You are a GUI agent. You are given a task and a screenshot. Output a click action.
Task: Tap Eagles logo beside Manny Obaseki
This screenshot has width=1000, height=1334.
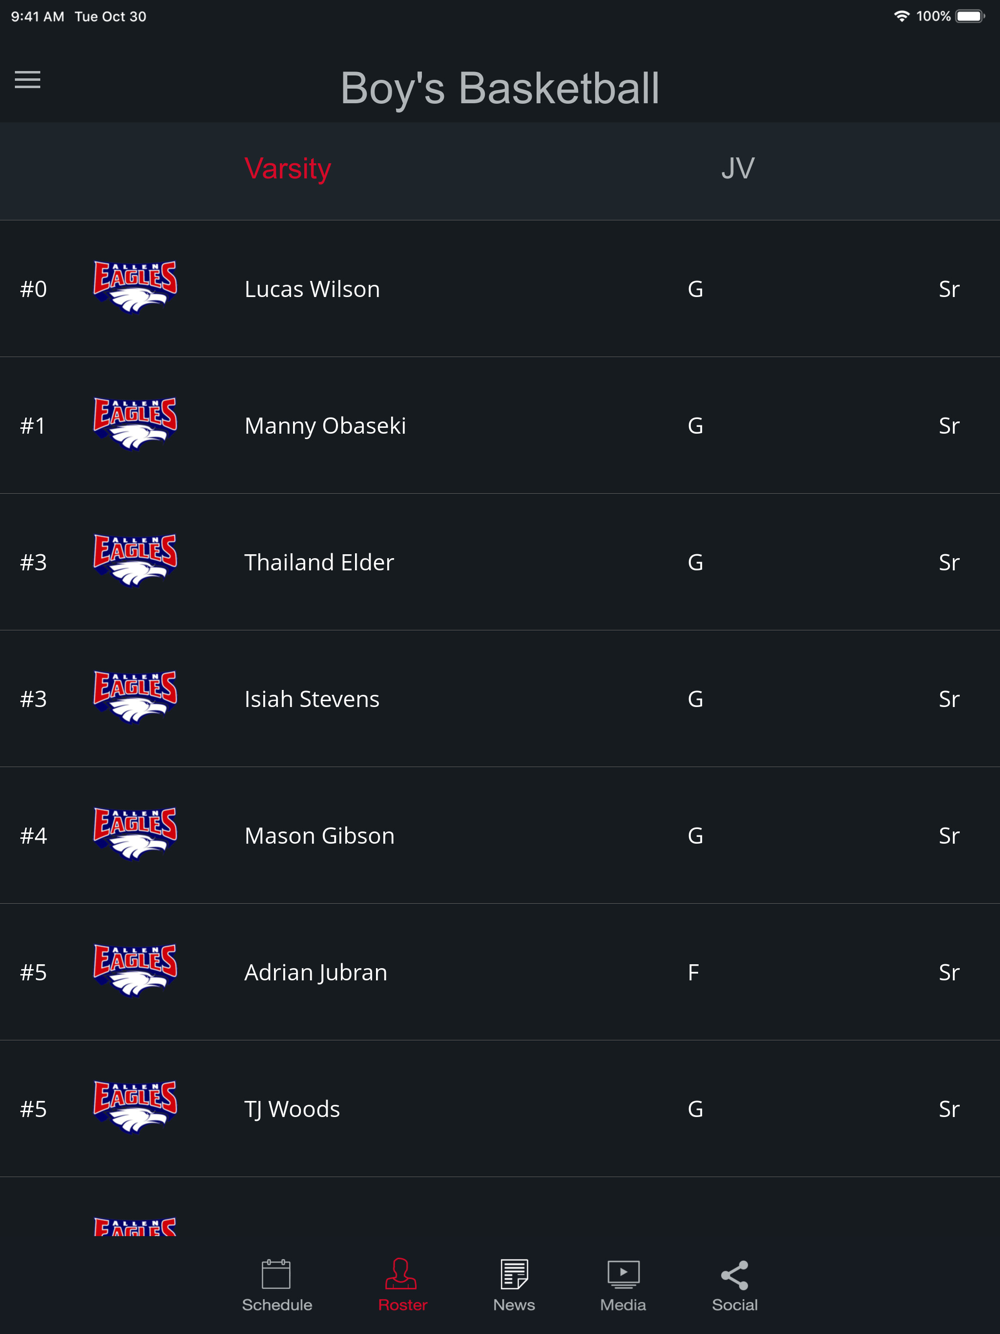coord(135,425)
